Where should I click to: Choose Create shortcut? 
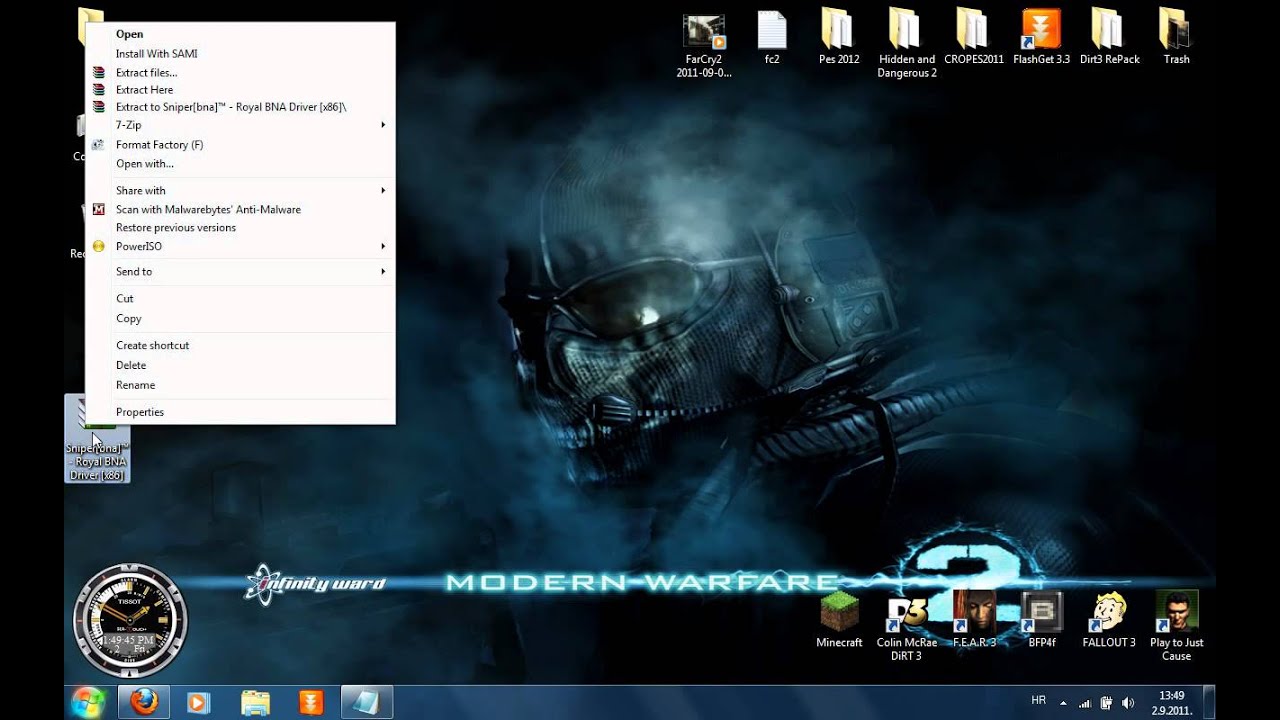point(240,345)
